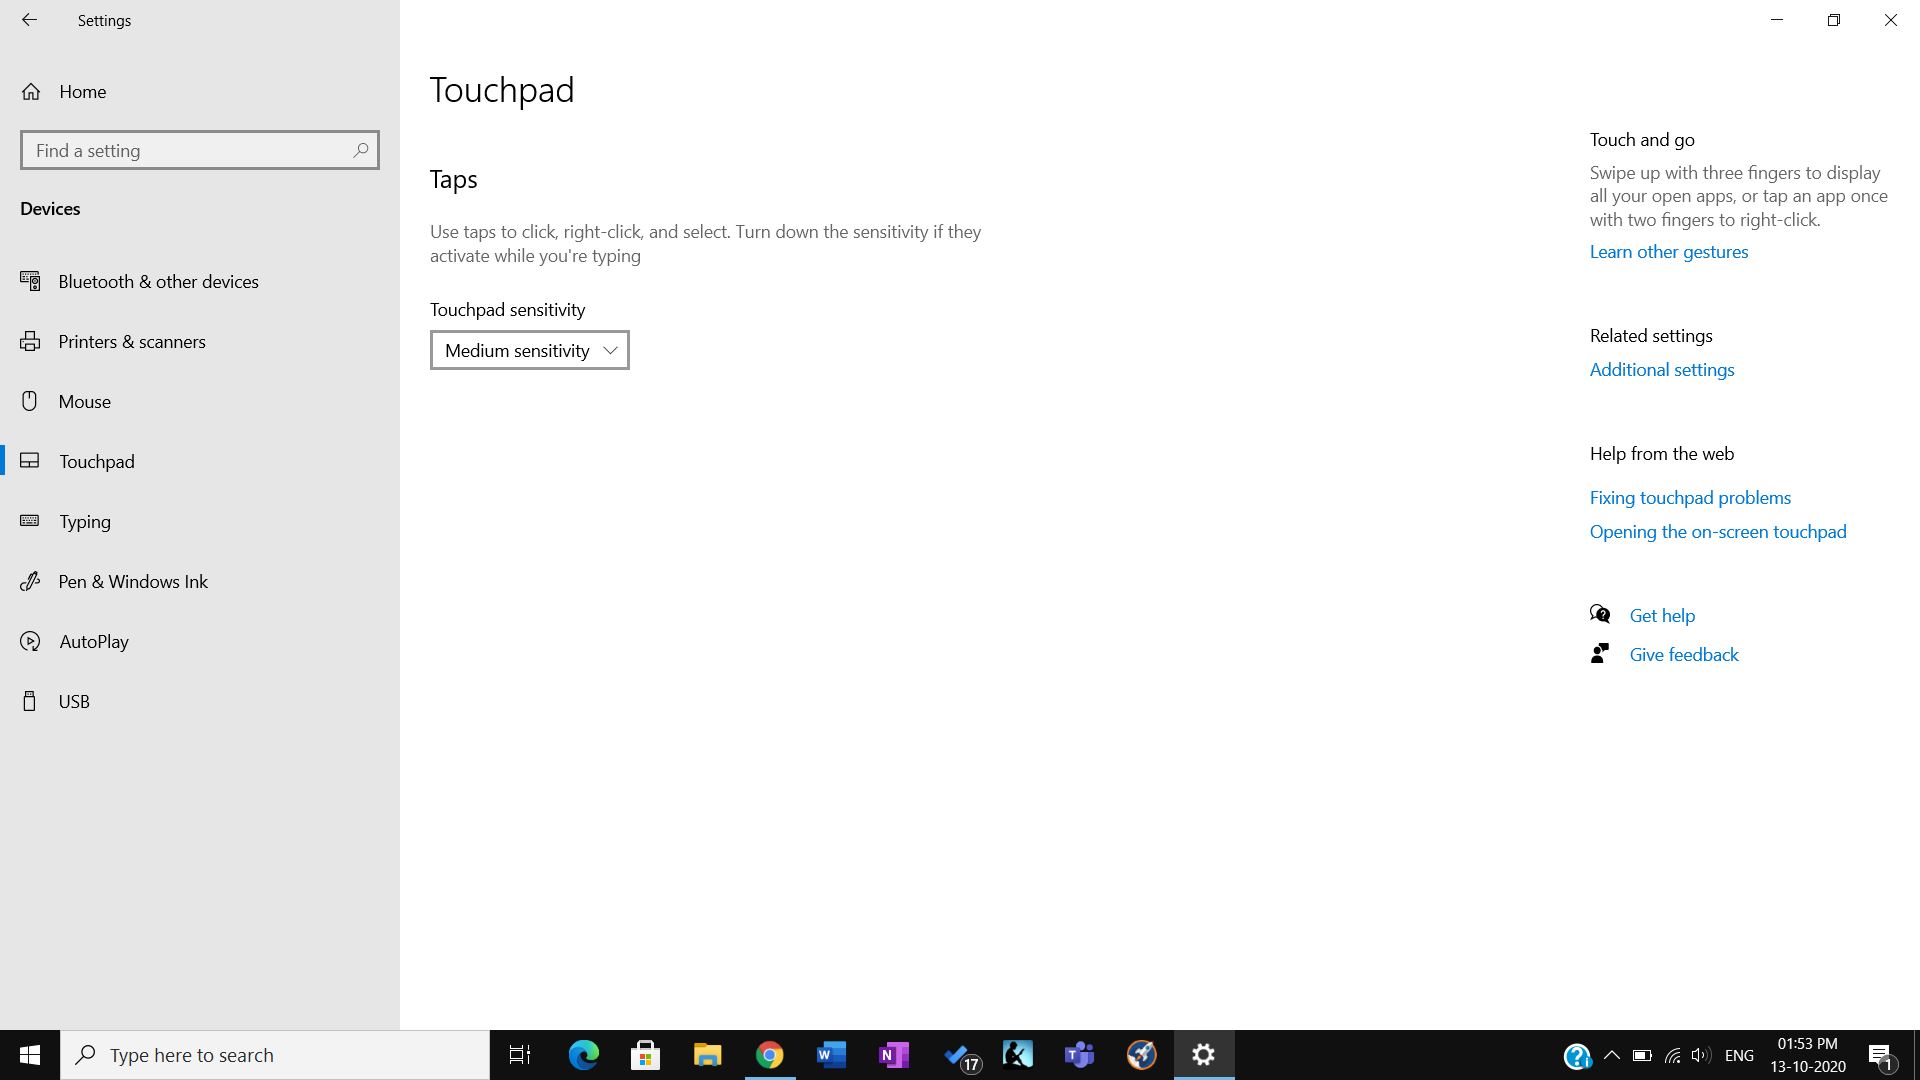Open Learn other gestures link
Viewport: 1920px width, 1080px height.
click(x=1669, y=252)
